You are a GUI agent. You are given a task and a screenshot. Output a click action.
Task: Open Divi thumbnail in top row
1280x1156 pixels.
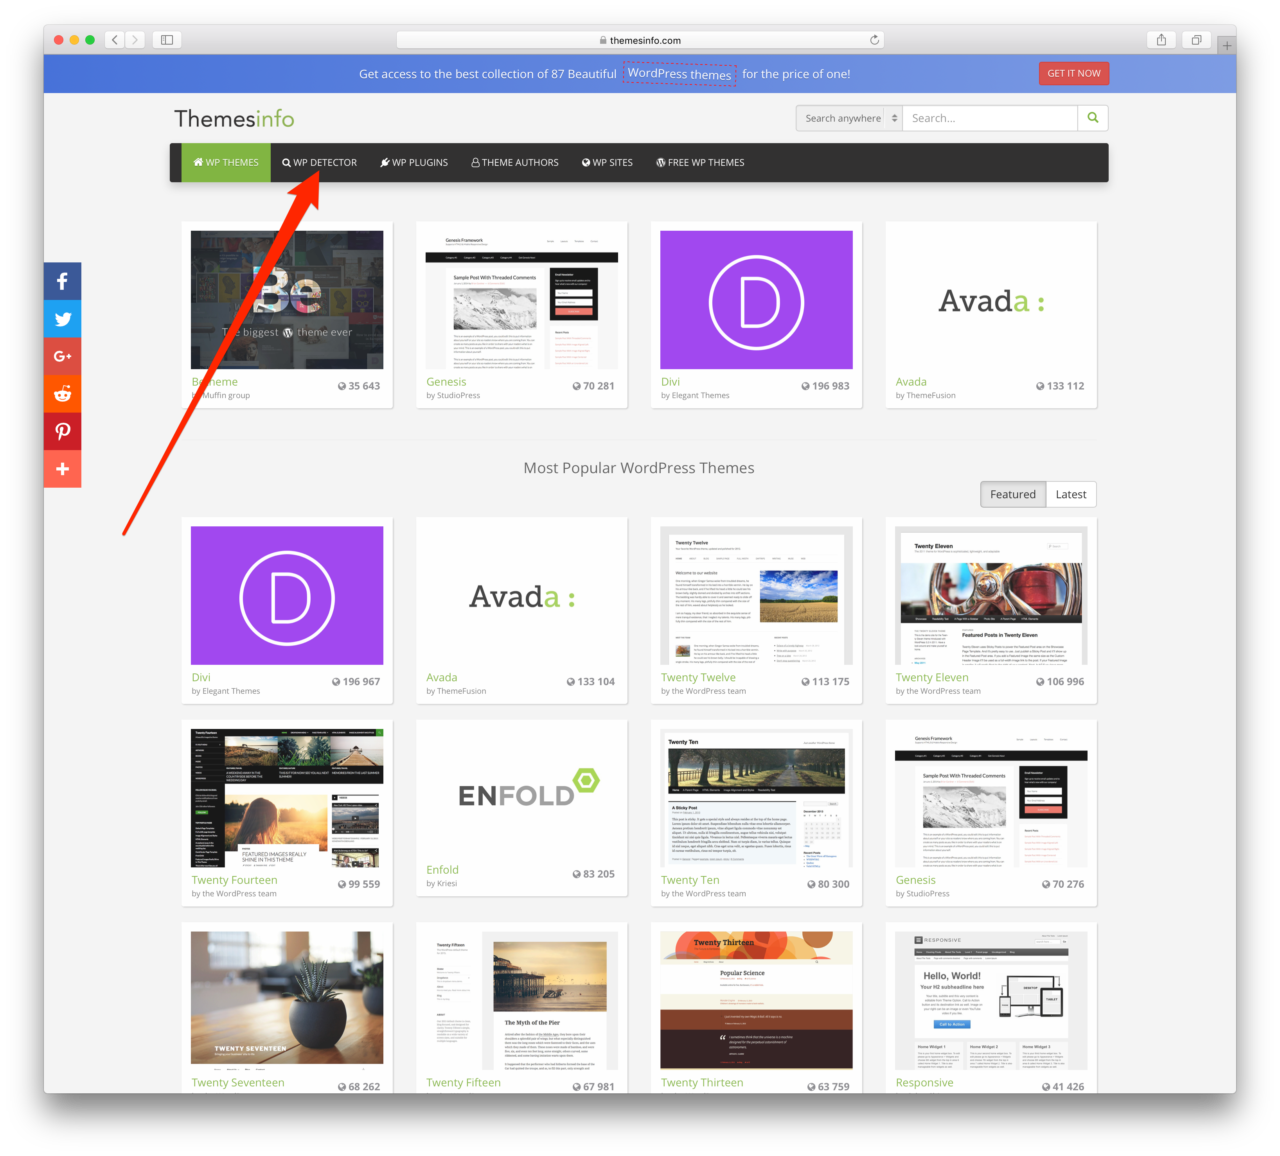click(757, 300)
